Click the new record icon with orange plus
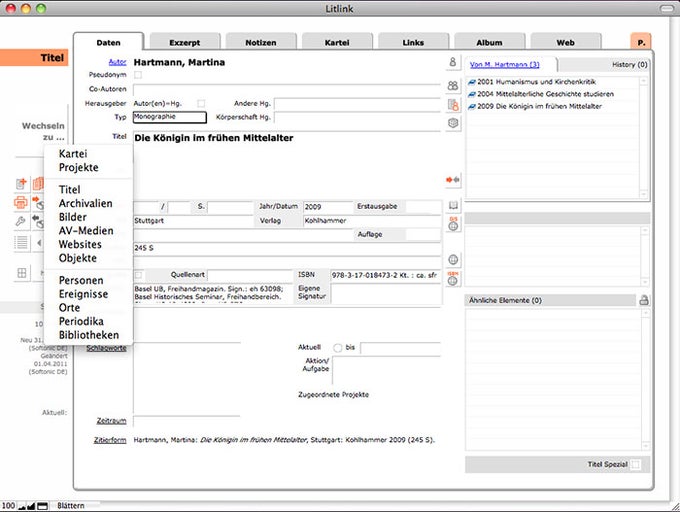The image size is (680, 512). [21, 184]
